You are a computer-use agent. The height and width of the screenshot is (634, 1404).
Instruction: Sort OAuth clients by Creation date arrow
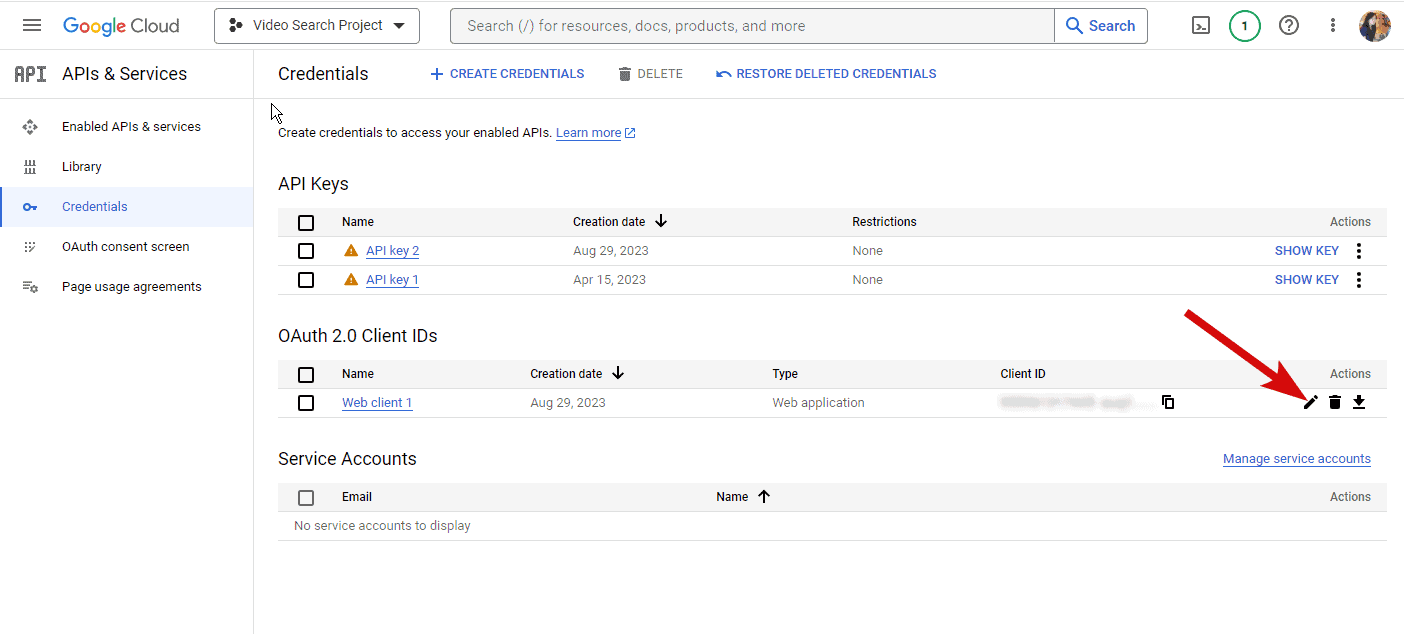point(618,373)
